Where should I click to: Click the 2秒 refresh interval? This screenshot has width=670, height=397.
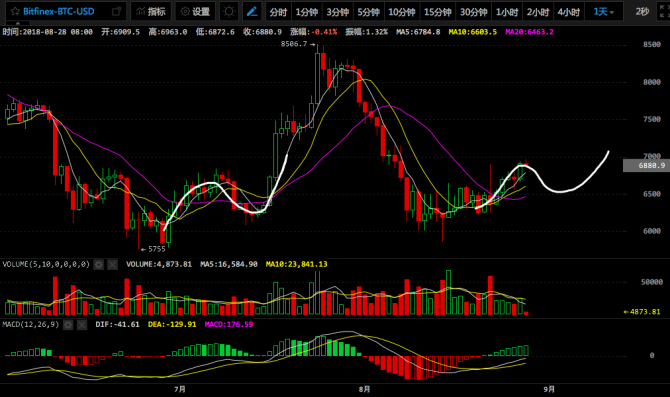[642, 12]
